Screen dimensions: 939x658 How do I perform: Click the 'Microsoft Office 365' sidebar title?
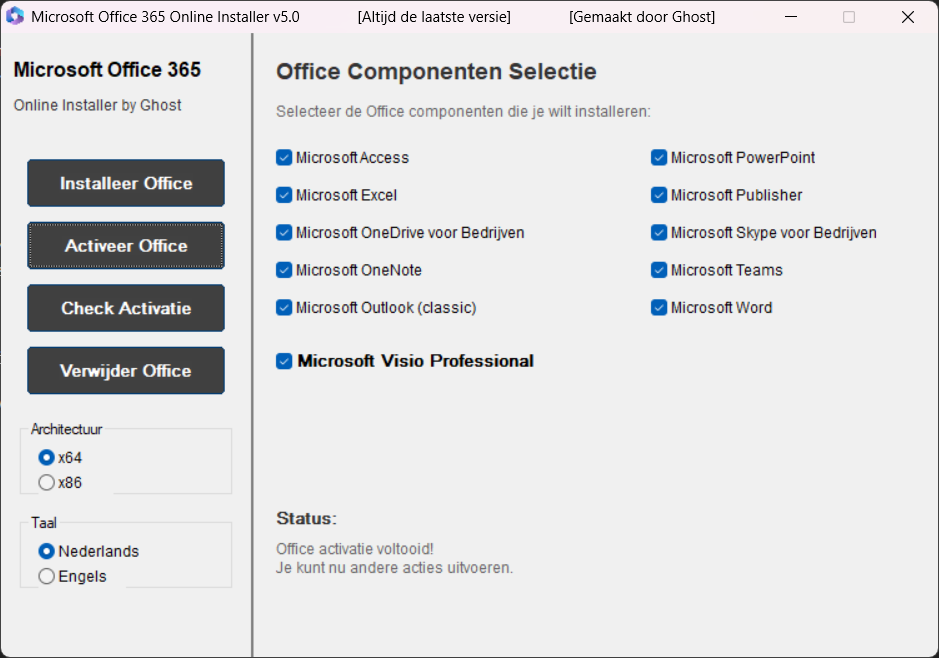tap(107, 69)
